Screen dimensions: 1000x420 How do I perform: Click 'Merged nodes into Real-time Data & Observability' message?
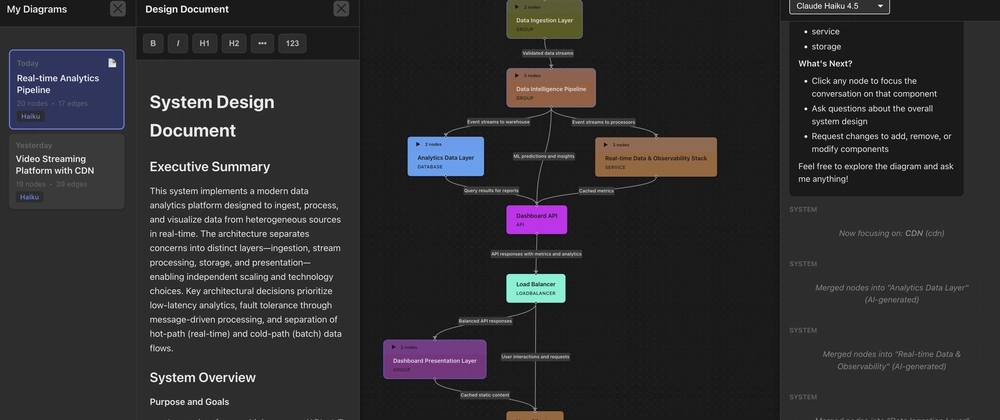point(891,360)
